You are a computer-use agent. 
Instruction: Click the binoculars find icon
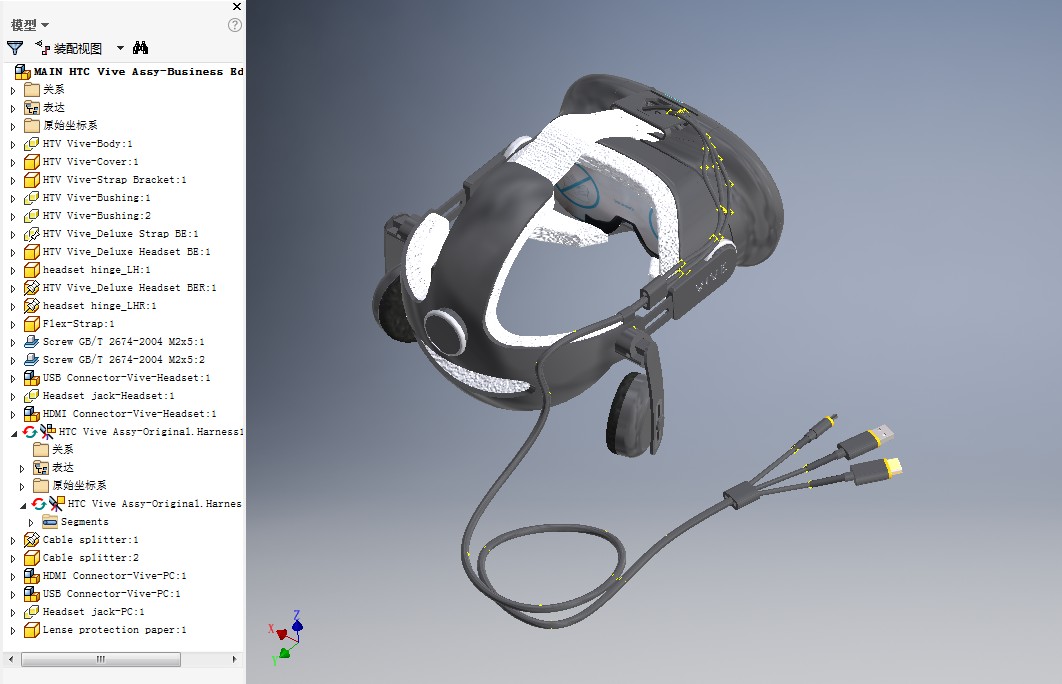(x=141, y=47)
